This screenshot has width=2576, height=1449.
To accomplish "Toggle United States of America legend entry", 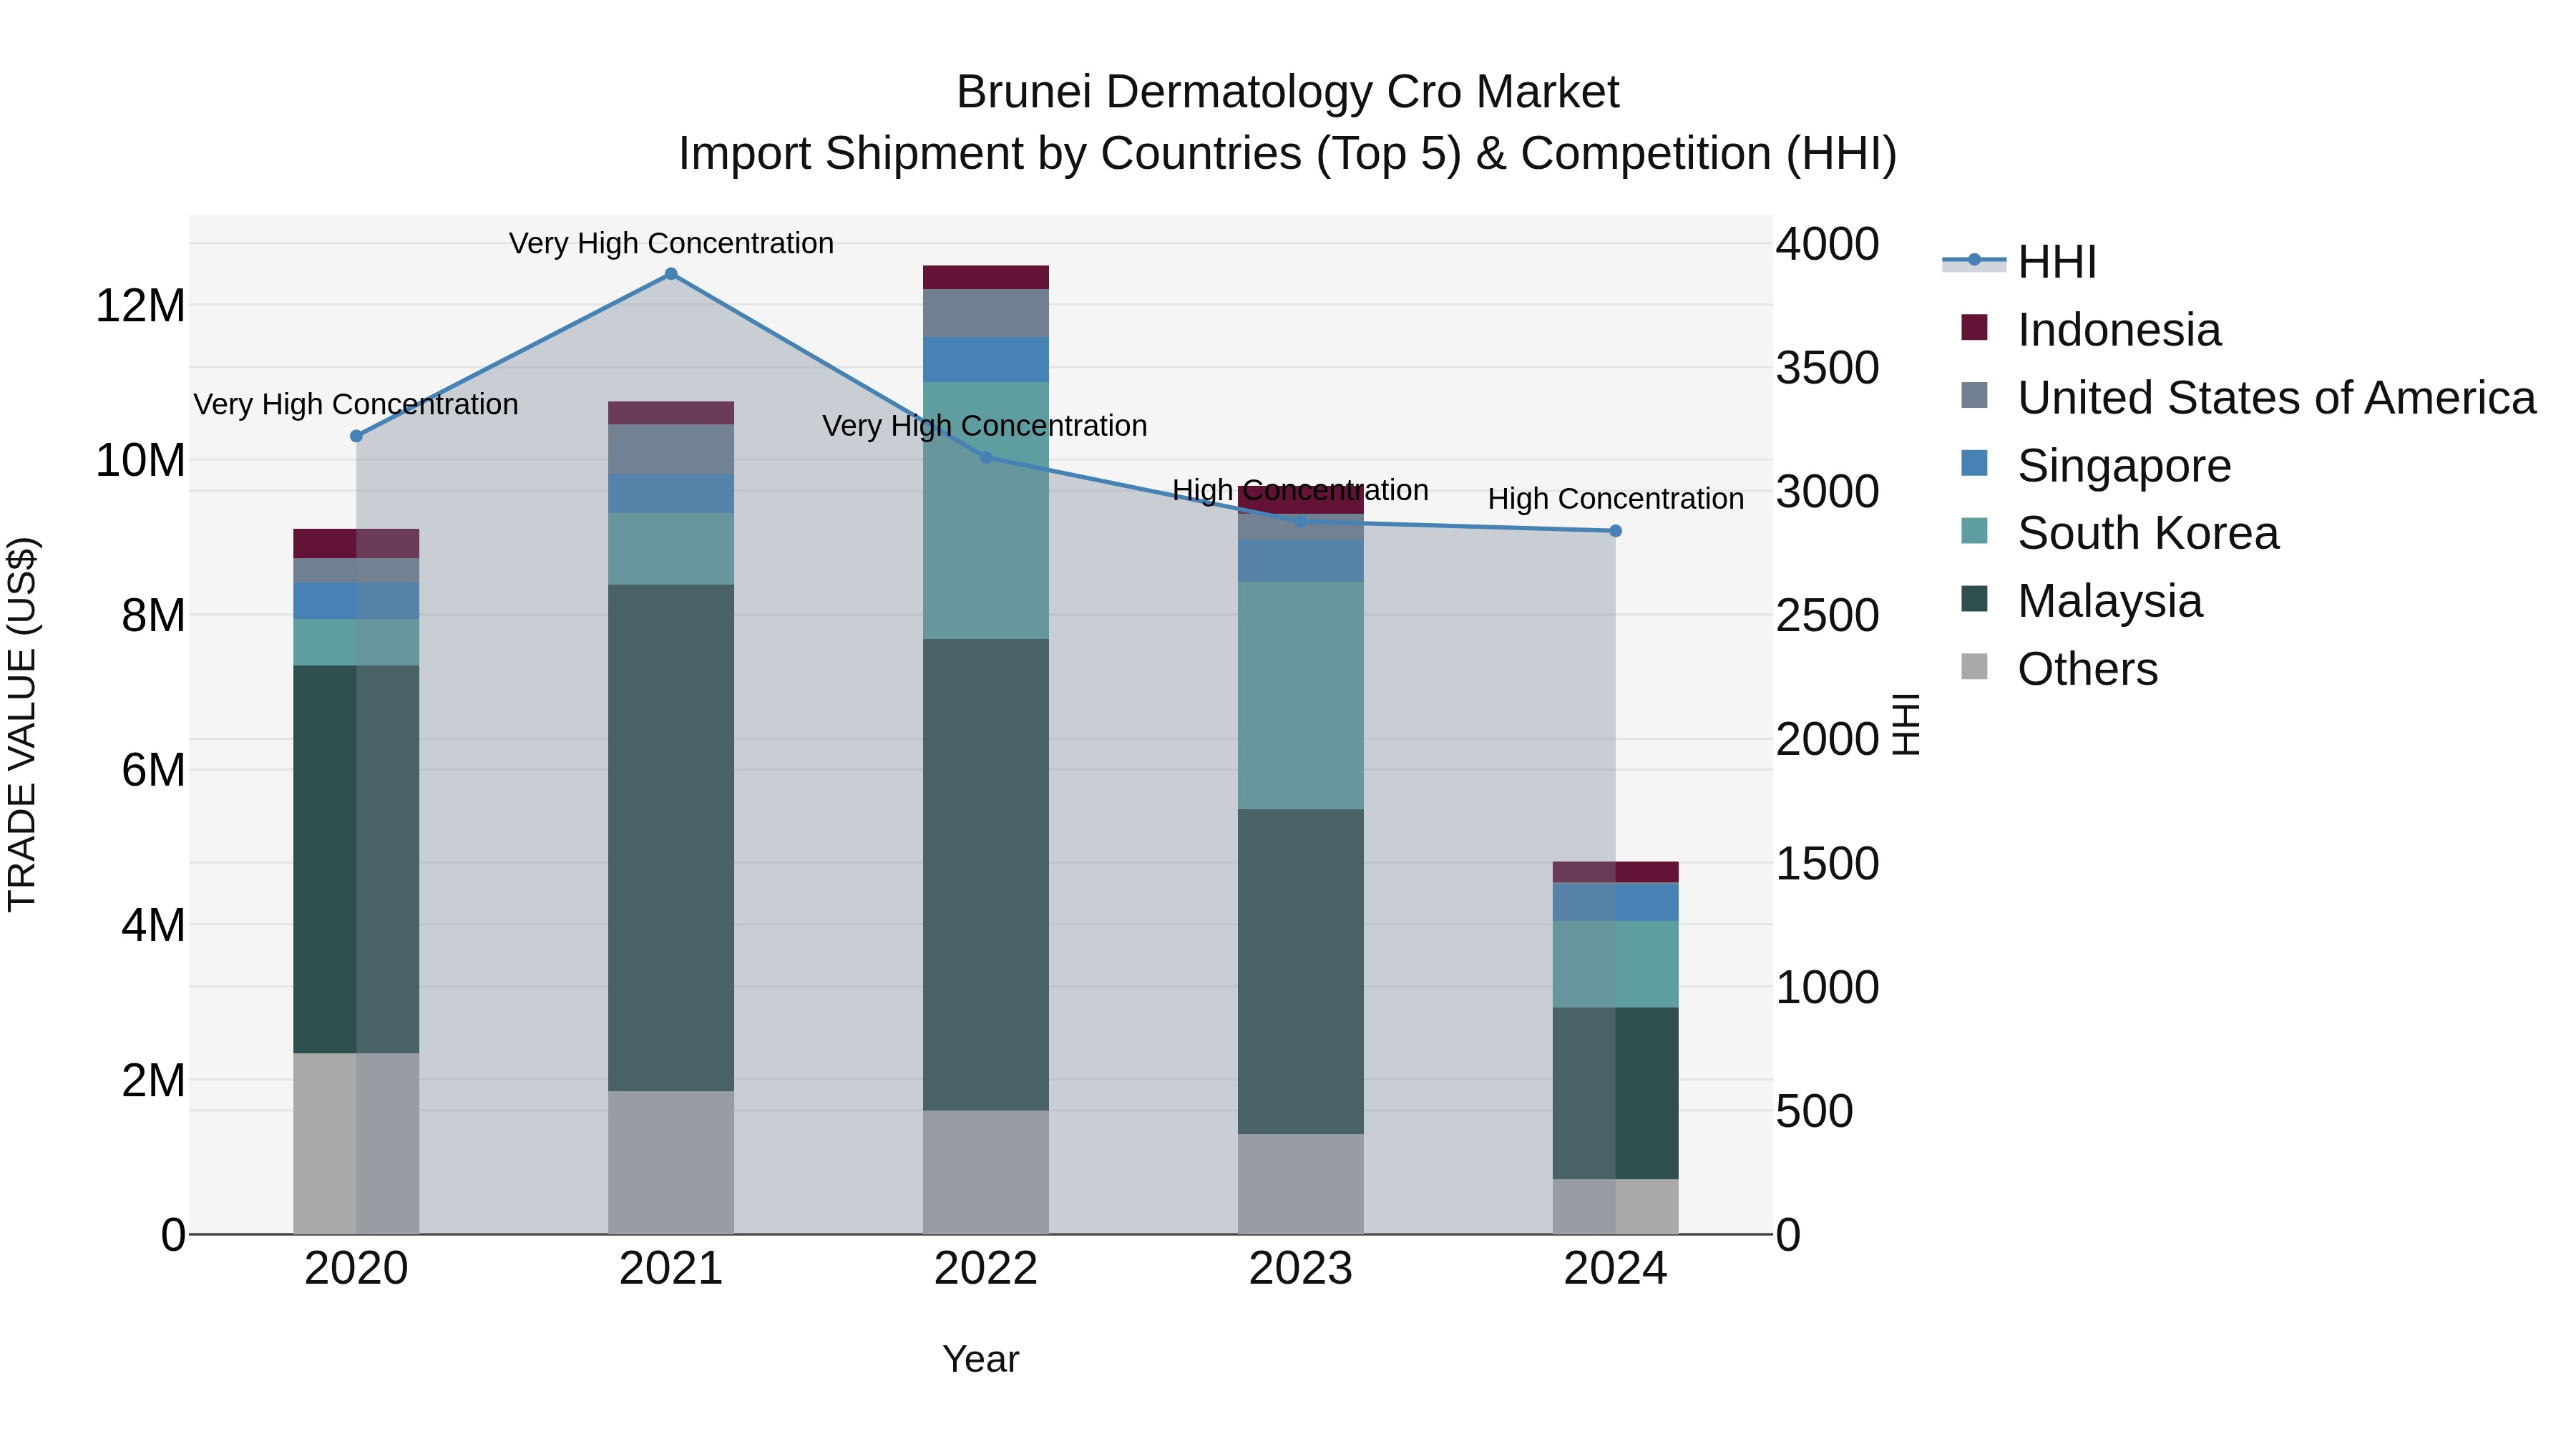I will (x=2248, y=397).
